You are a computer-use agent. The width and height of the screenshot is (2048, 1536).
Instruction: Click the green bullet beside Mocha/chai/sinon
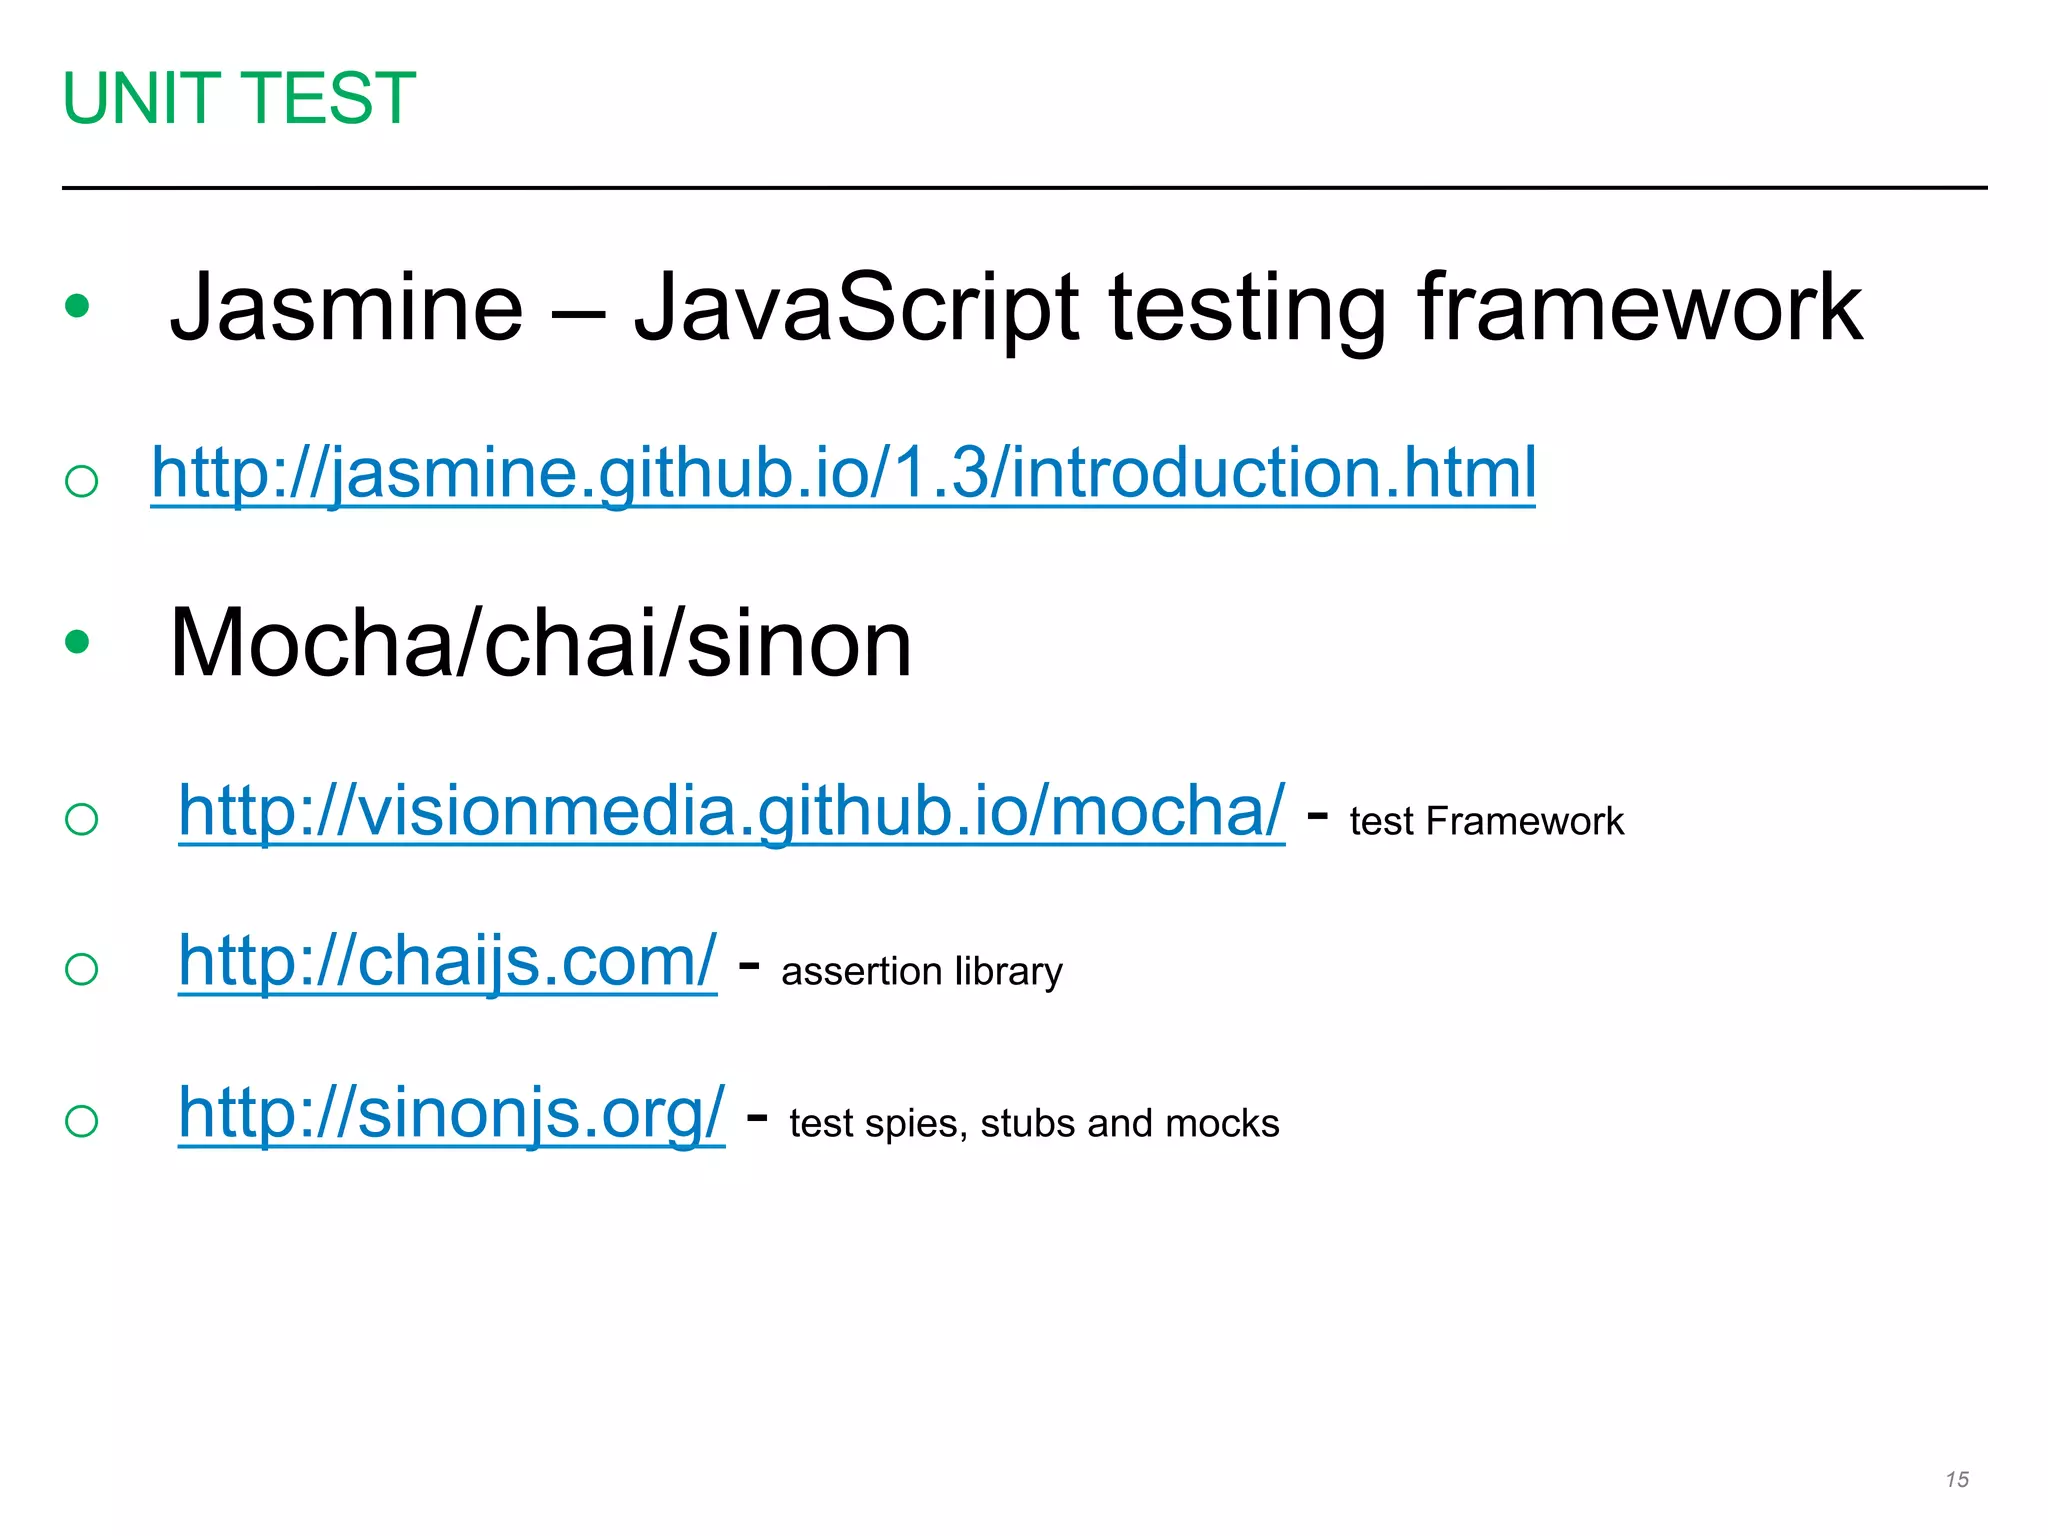click(x=77, y=641)
